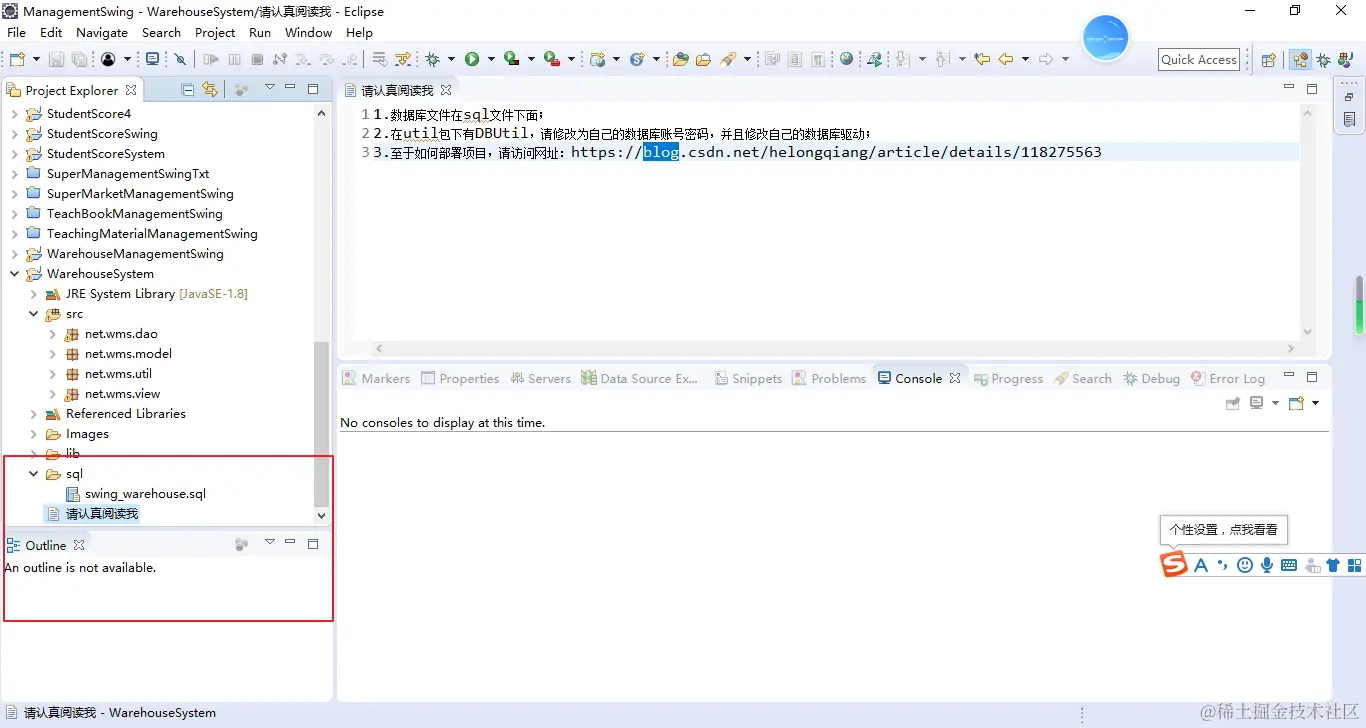
Task: Open the New file dropdown arrow
Action: (x=36, y=59)
